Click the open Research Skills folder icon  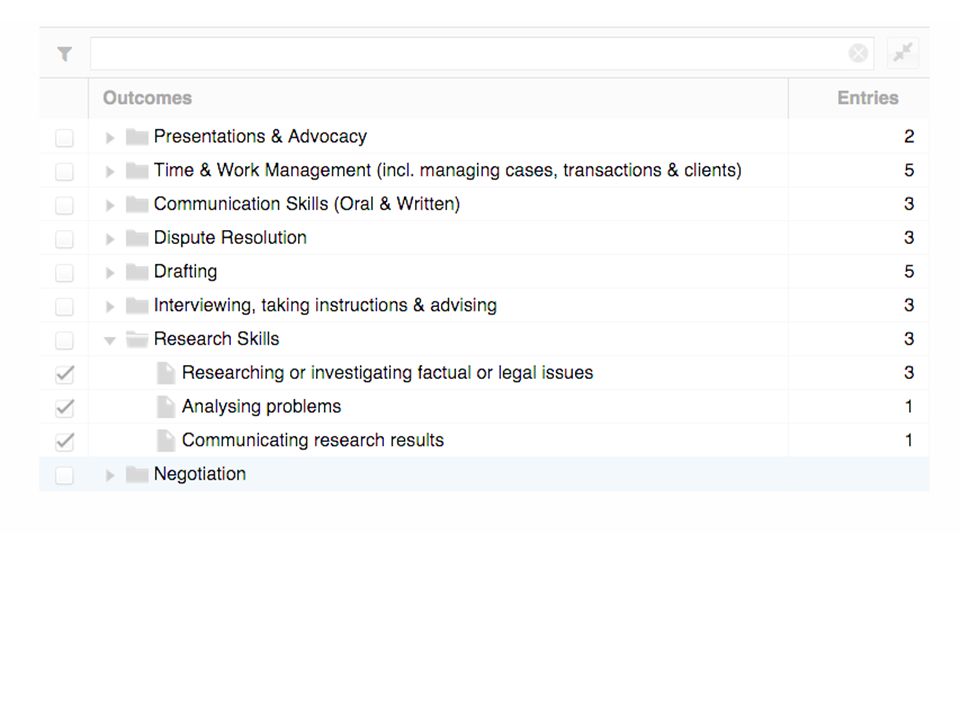137,339
